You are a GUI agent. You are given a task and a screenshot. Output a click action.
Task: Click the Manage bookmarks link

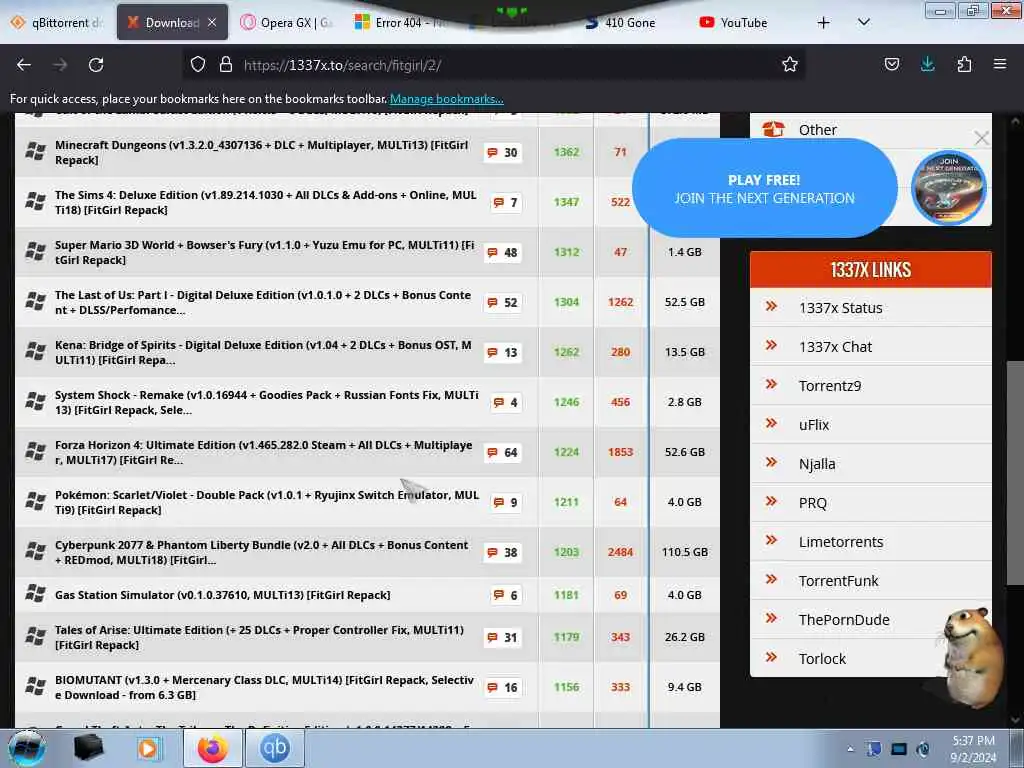(x=447, y=99)
